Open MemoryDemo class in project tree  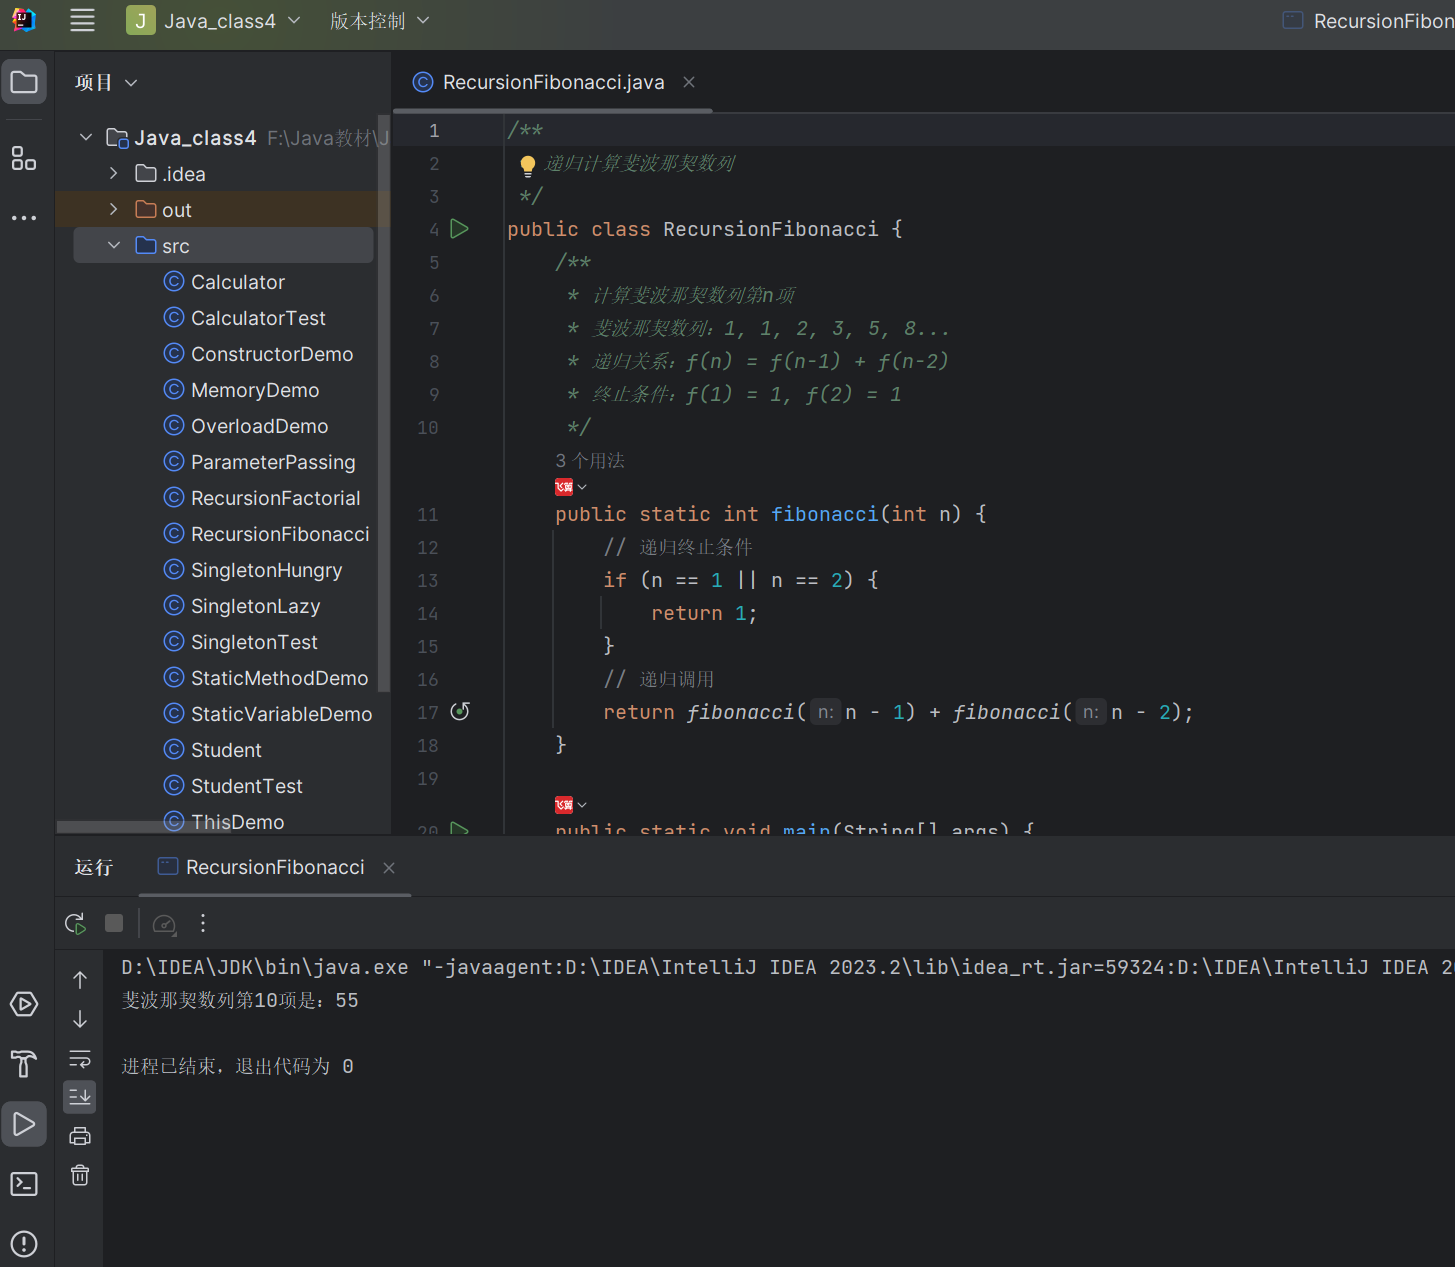pyautogui.click(x=255, y=390)
